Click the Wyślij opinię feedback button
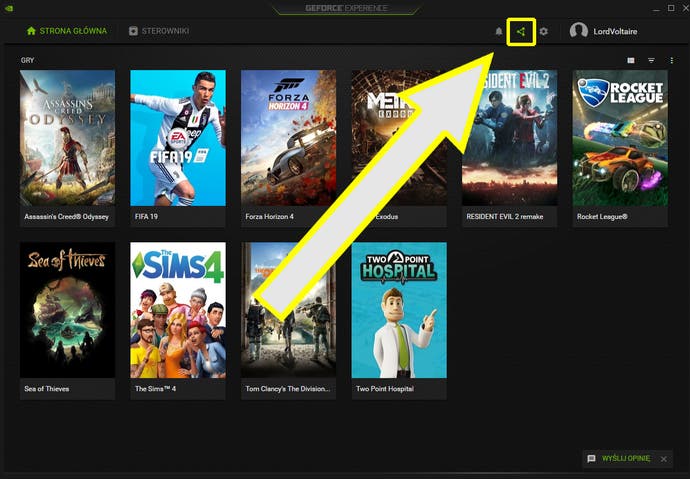The width and height of the screenshot is (690, 479). 626,458
